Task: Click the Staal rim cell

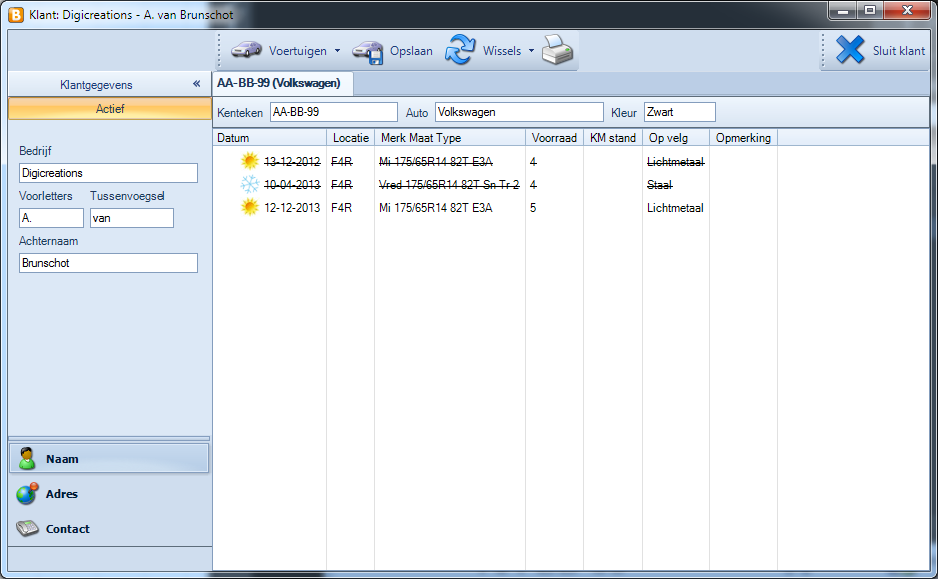Action: tap(660, 185)
